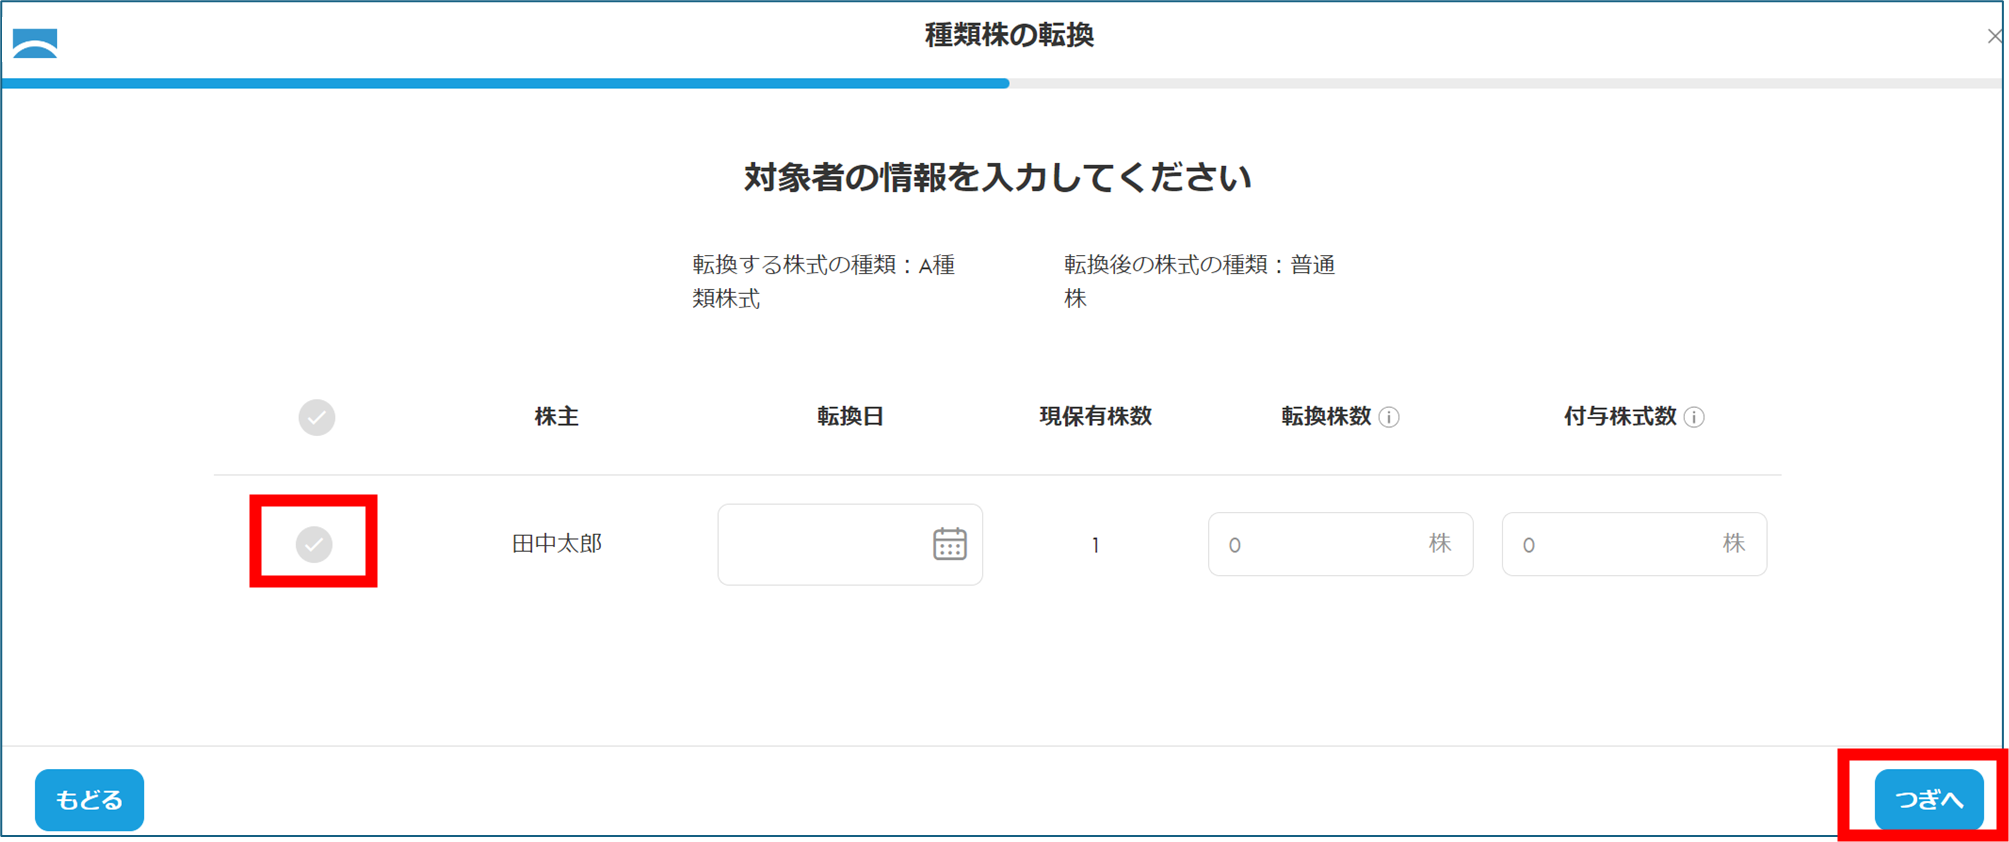Click the blue progress bar at top

click(505, 84)
